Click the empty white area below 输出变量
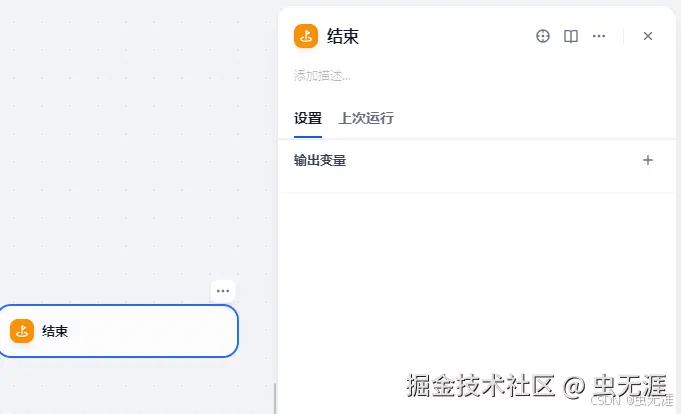This screenshot has width=681, height=414. click(476, 278)
